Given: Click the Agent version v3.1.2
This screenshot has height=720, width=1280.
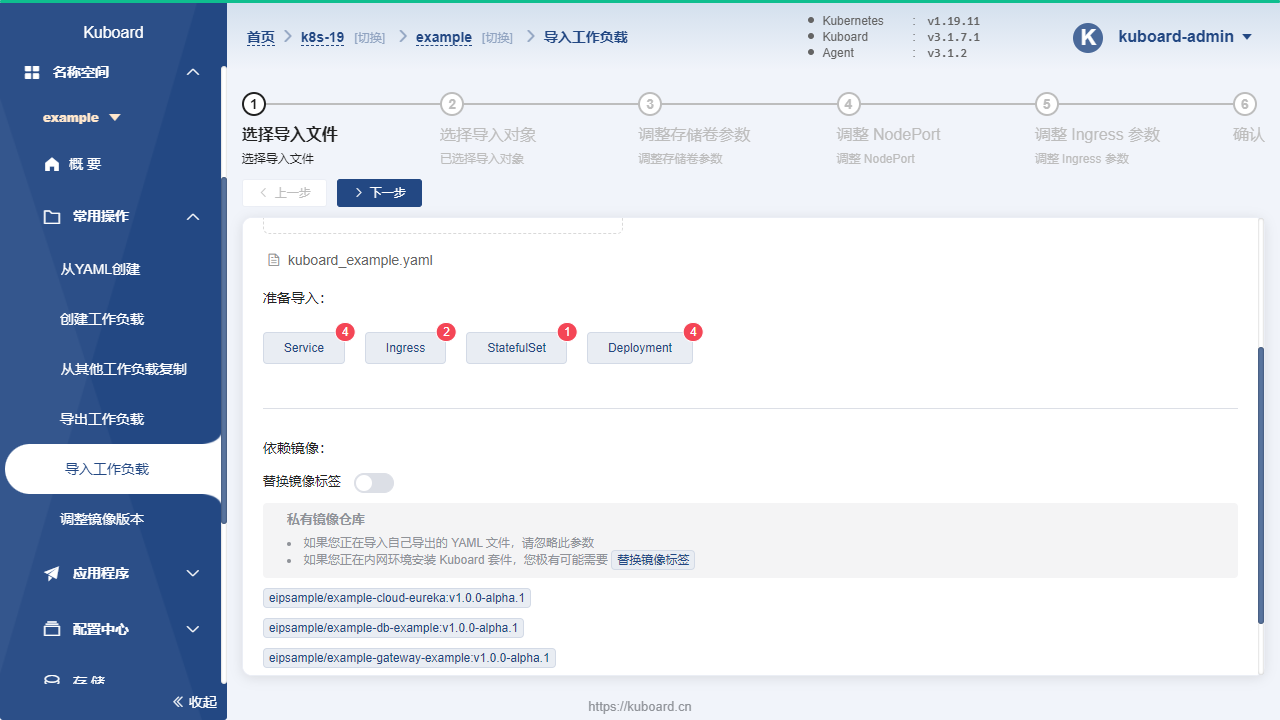Looking at the screenshot, I should 947,53.
